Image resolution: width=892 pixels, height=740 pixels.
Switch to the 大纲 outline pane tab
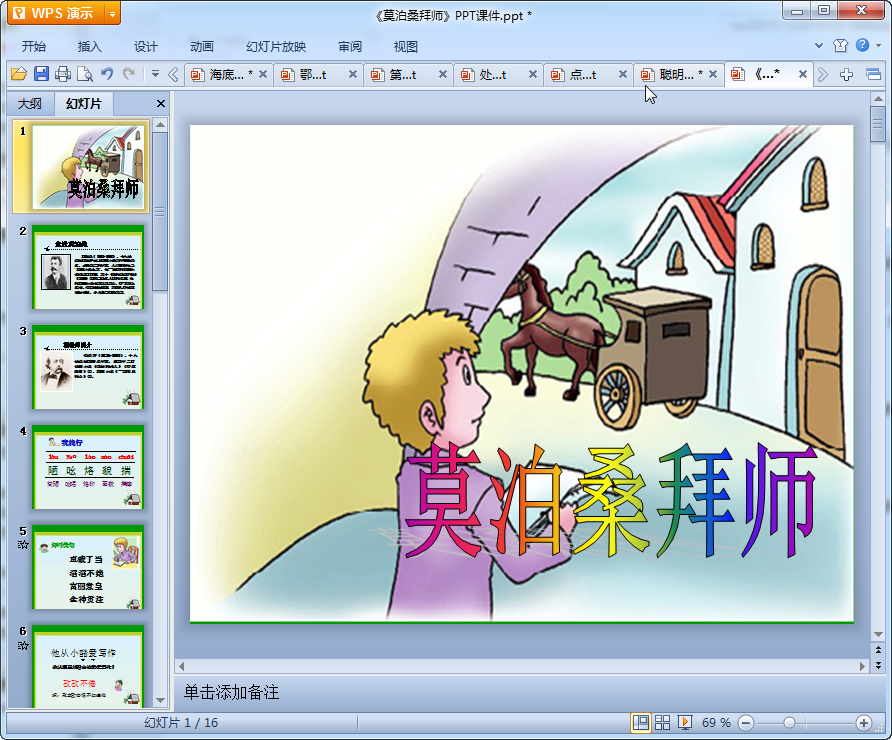[30, 104]
